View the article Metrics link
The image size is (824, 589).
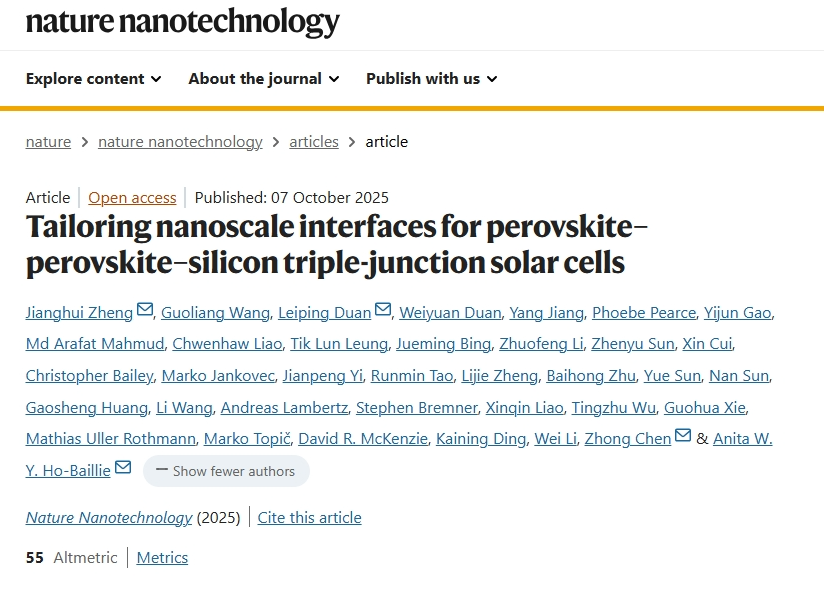pos(162,558)
